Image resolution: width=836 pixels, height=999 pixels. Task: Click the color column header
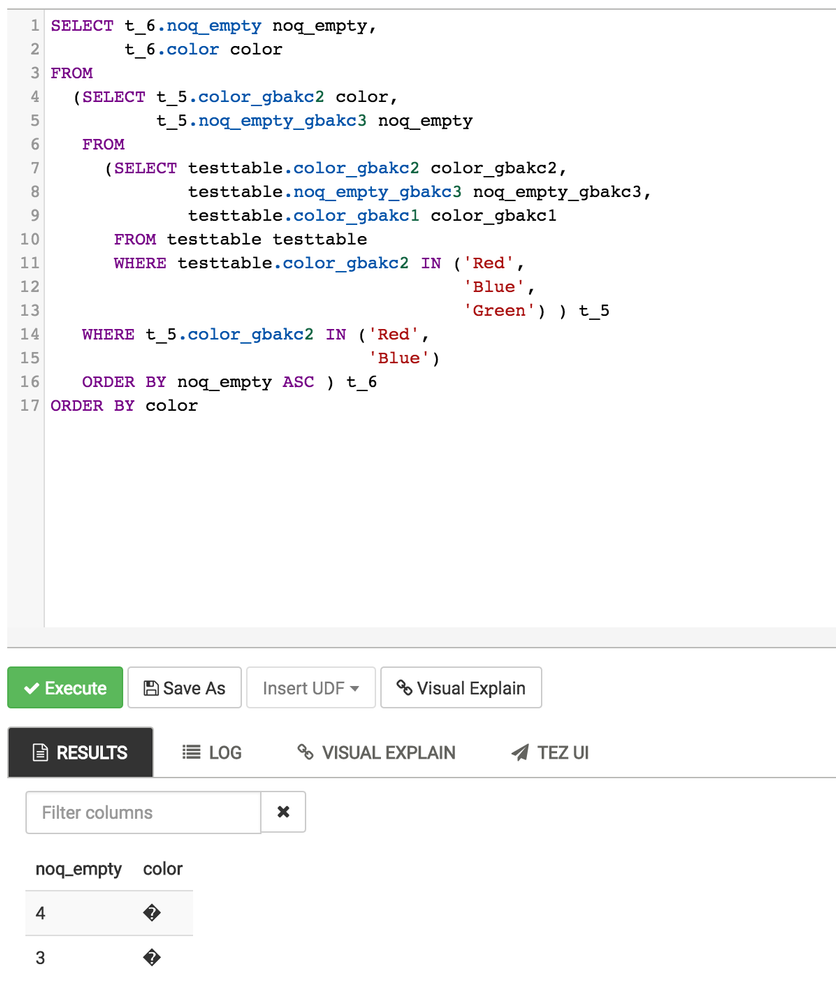tap(162, 869)
